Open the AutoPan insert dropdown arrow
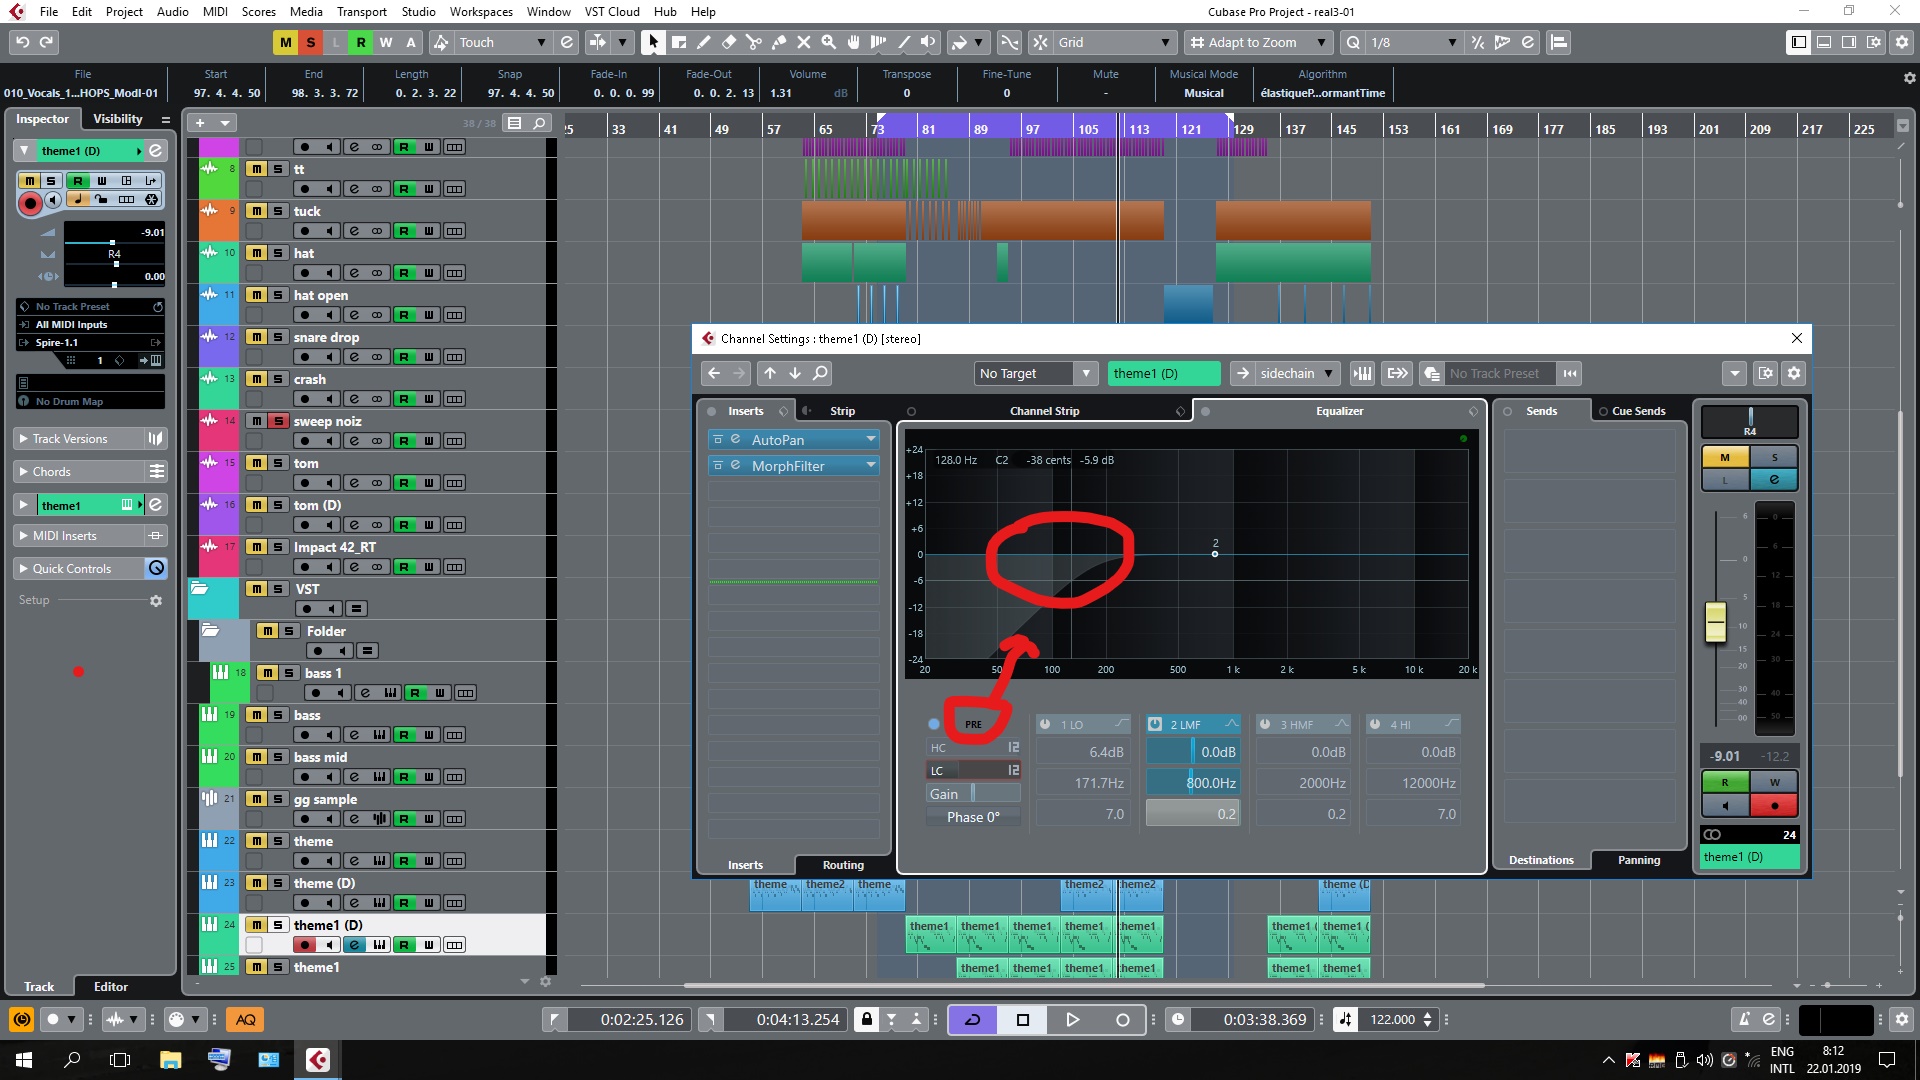The height and width of the screenshot is (1080, 1920). [x=871, y=440]
